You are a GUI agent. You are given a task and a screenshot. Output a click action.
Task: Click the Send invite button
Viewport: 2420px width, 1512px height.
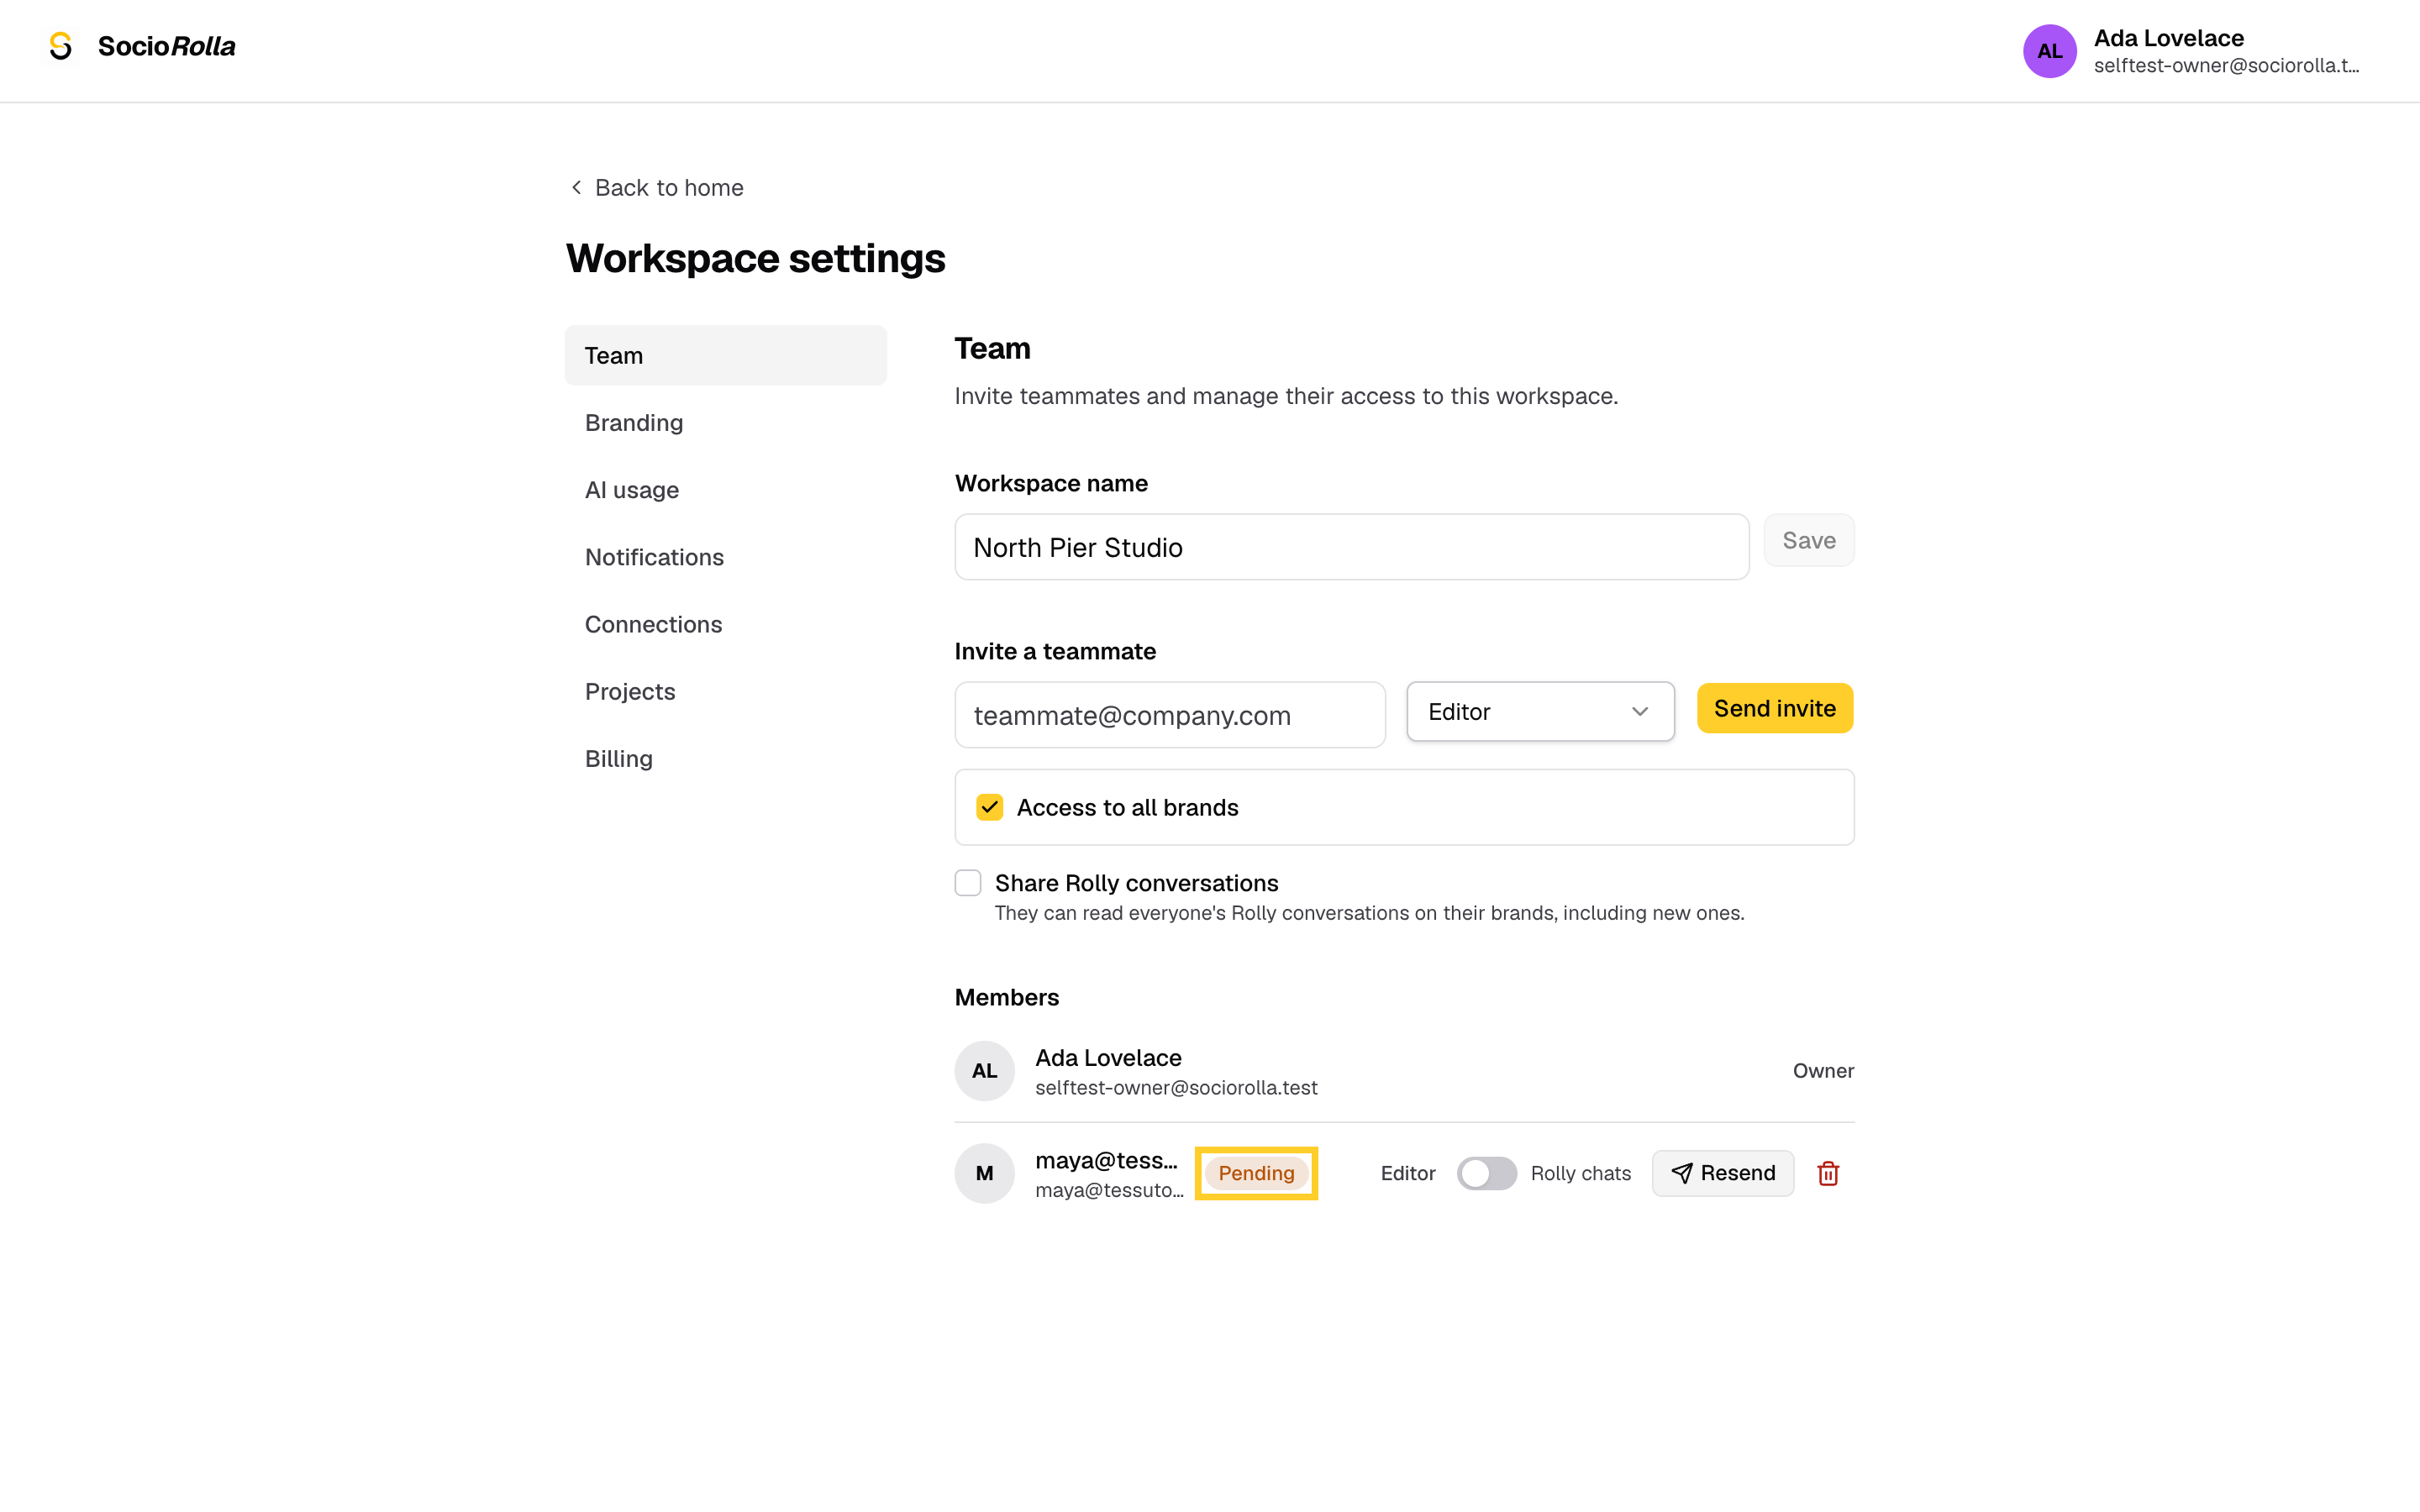[x=1774, y=708]
